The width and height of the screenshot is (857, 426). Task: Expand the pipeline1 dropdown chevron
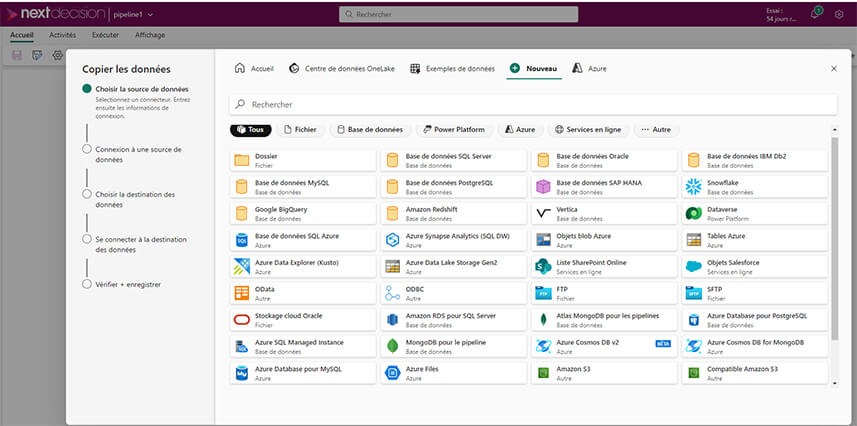click(x=150, y=15)
